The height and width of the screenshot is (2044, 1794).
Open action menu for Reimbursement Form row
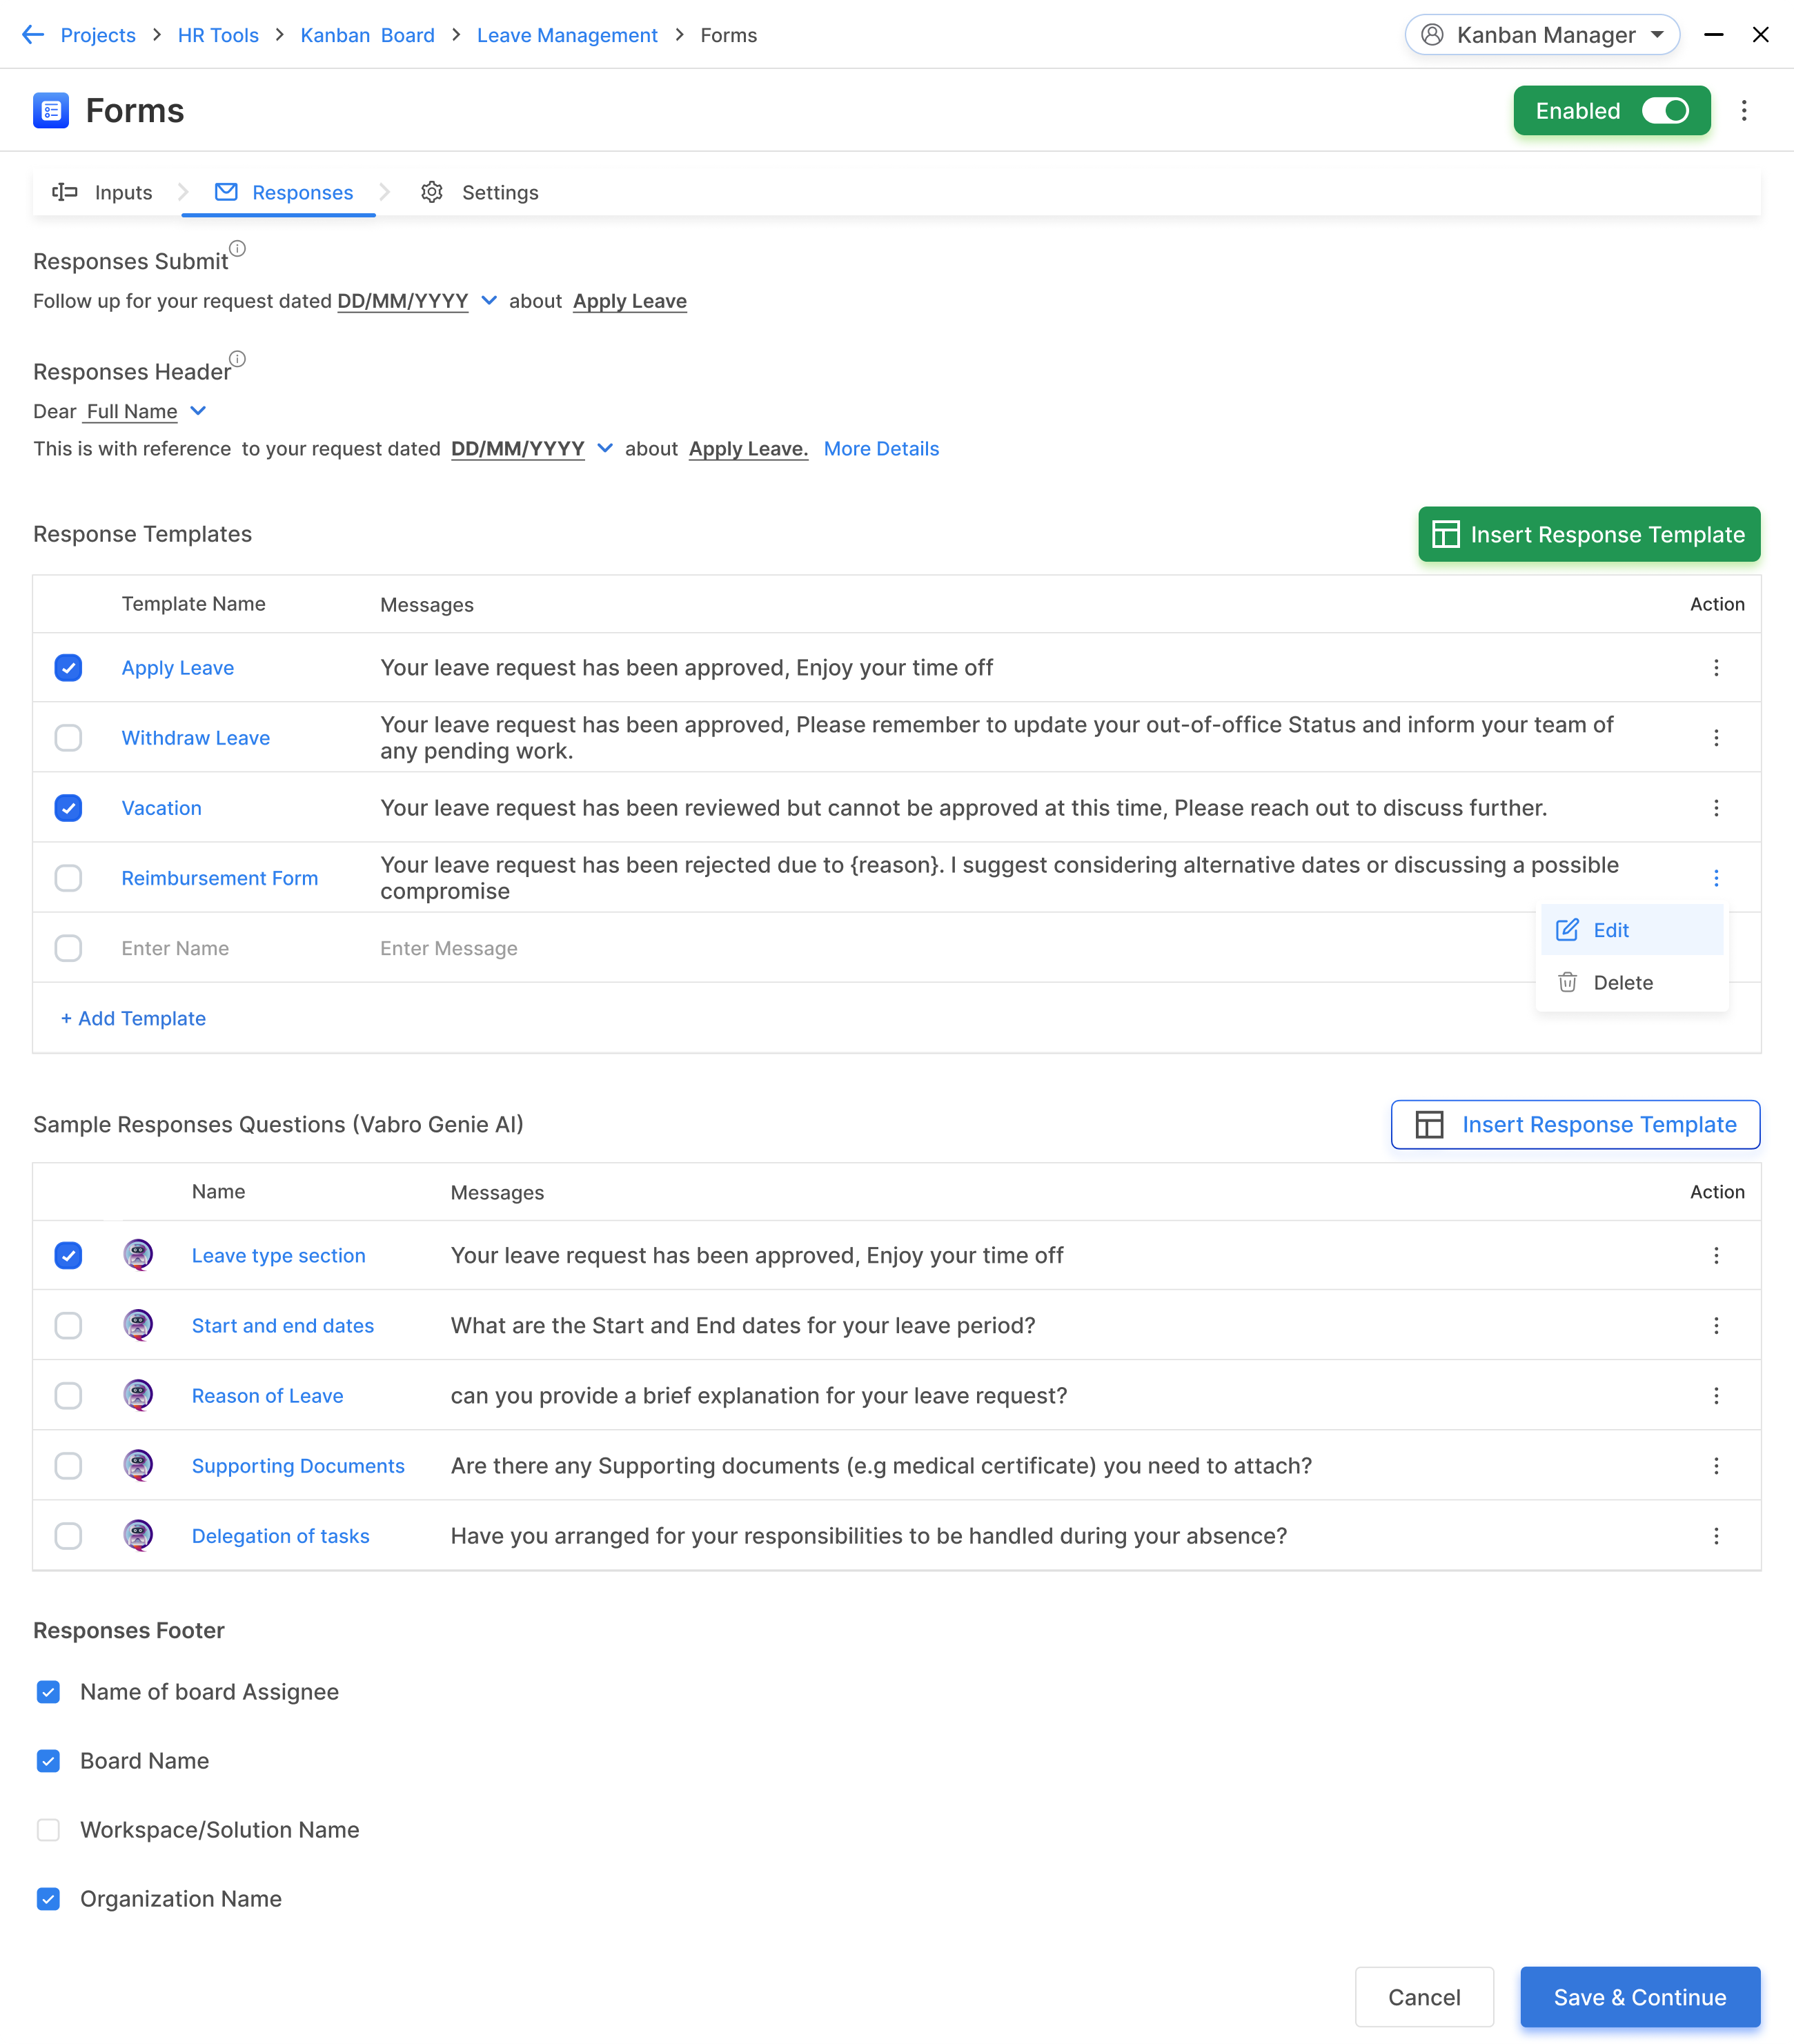[1716, 878]
